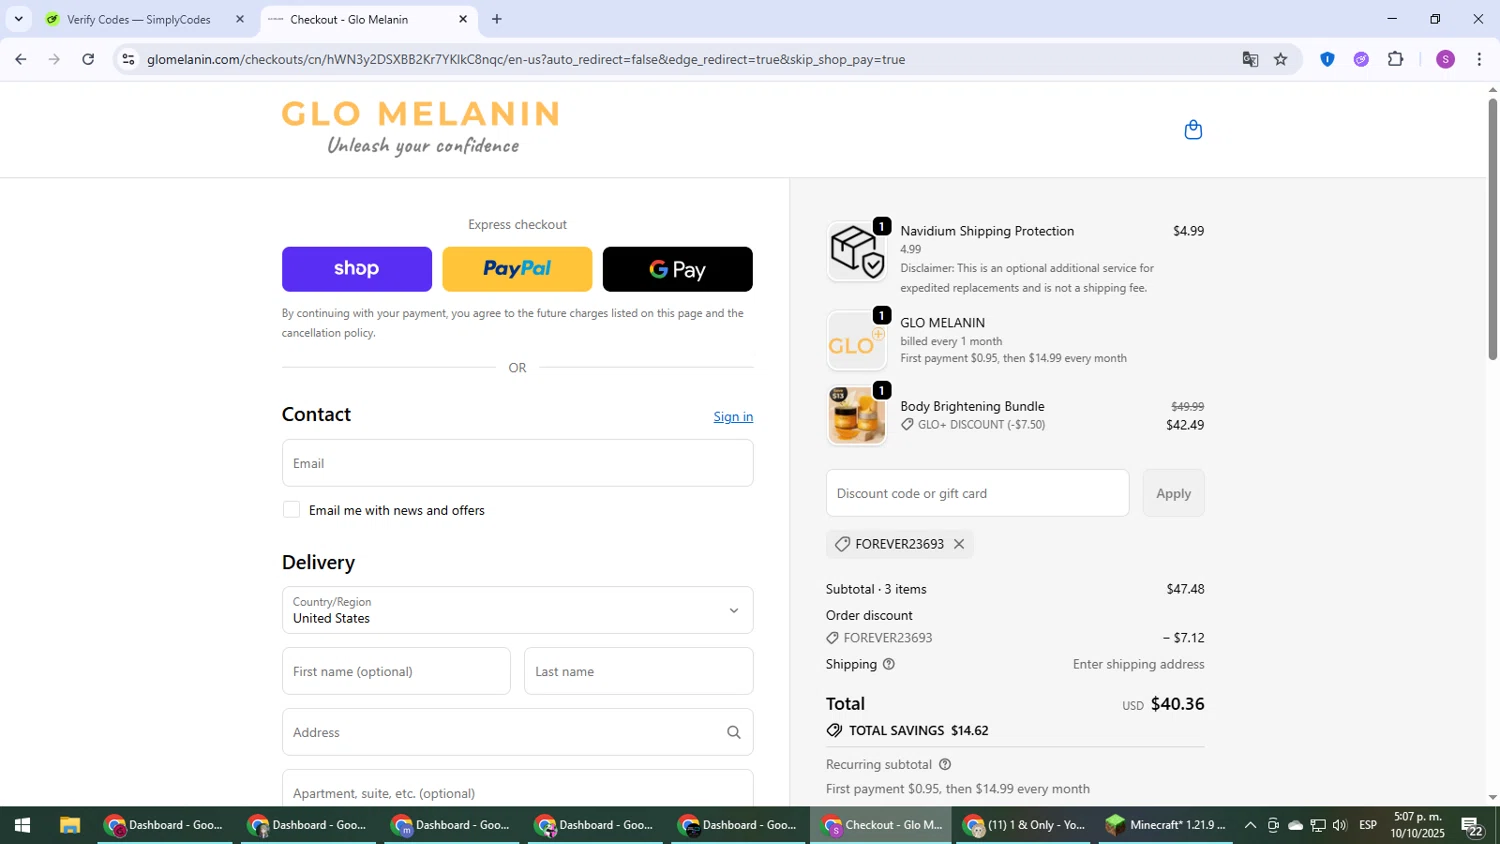View site information icon in address bar
The image size is (1500, 844).
pos(128,60)
